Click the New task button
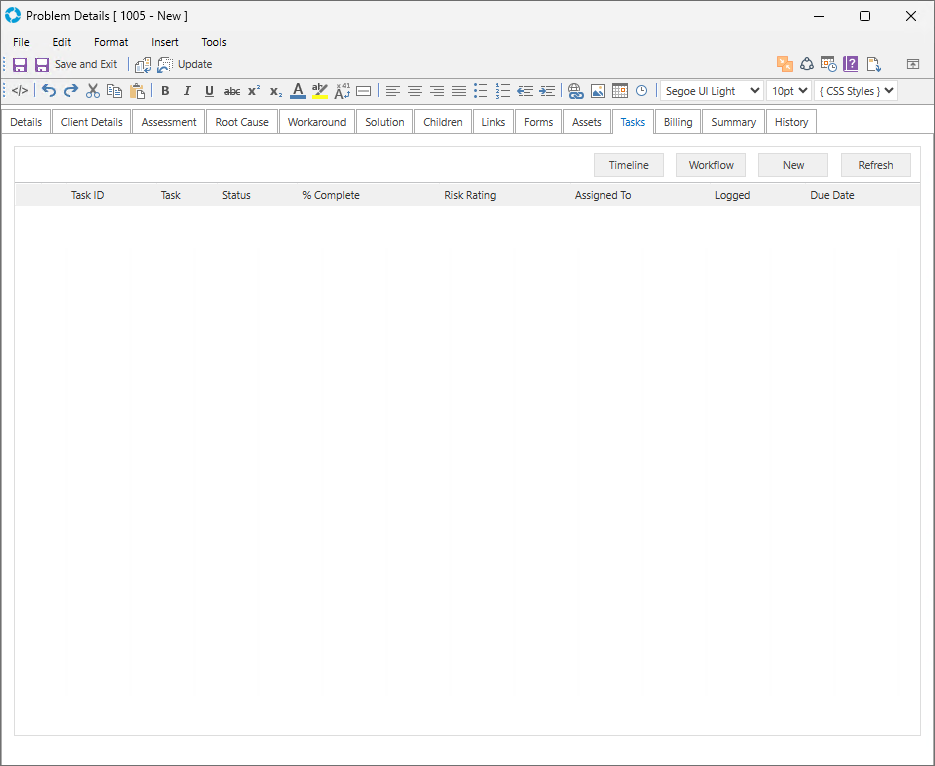Viewport: 935px width, 766px height. pos(793,165)
